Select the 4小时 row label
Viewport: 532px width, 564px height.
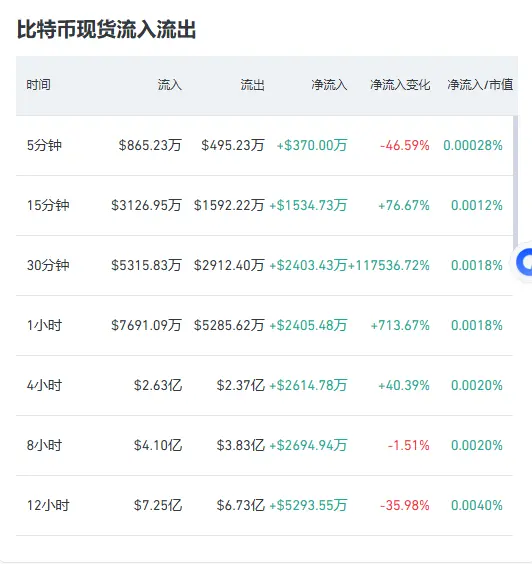point(44,386)
